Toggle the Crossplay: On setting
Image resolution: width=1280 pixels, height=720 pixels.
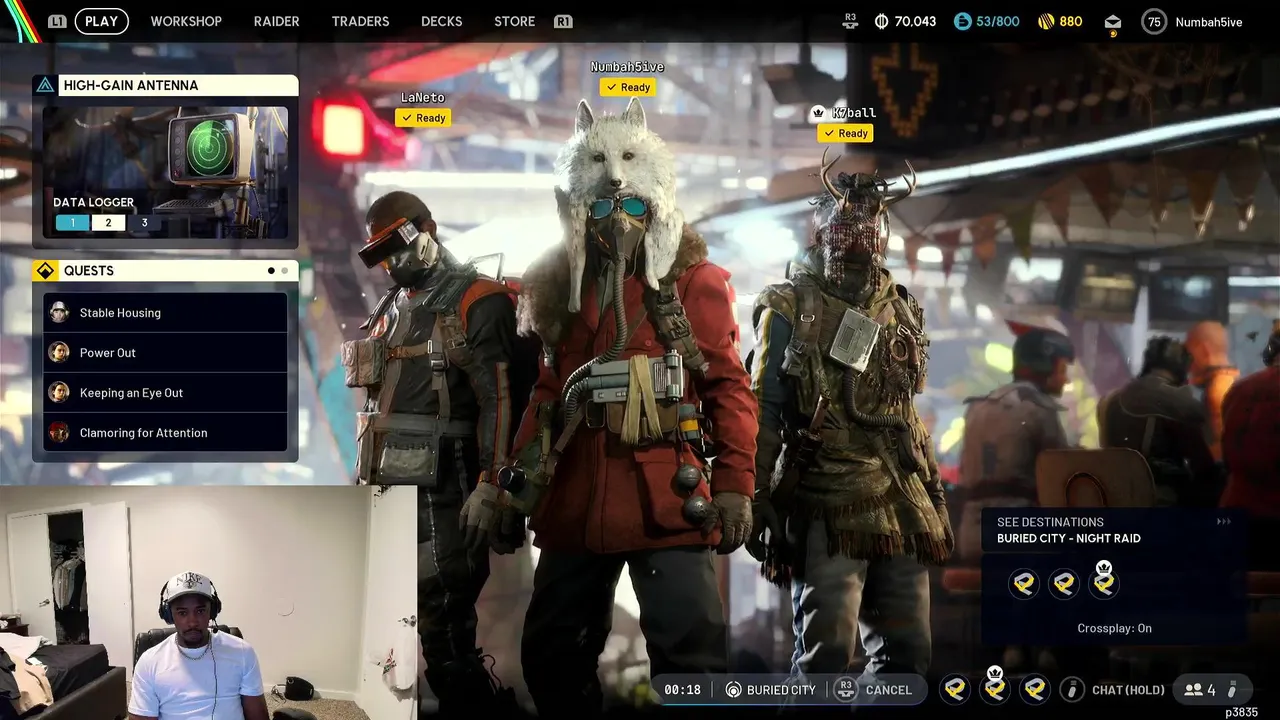[x=1114, y=628]
